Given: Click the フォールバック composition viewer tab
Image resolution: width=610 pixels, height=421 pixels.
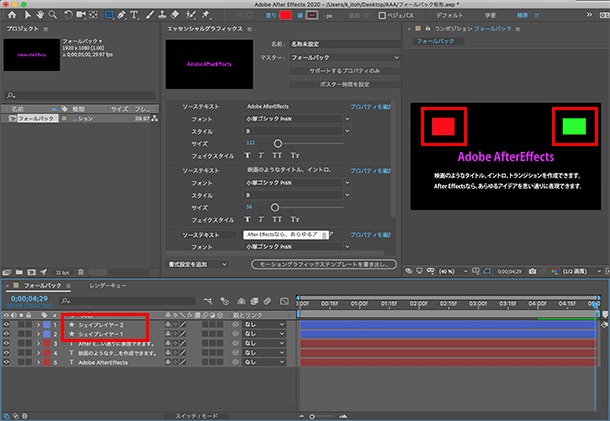Looking at the screenshot, I should pyautogui.click(x=435, y=41).
